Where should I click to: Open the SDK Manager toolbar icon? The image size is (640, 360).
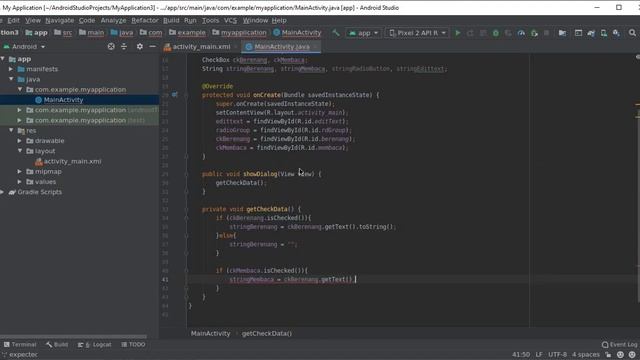[x=616, y=33]
